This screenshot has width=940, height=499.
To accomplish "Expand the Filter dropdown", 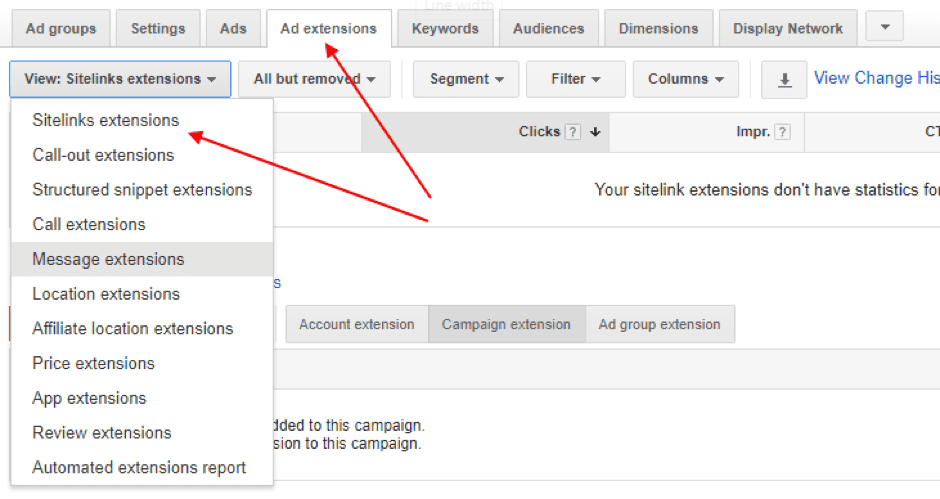I will click(x=575, y=79).
